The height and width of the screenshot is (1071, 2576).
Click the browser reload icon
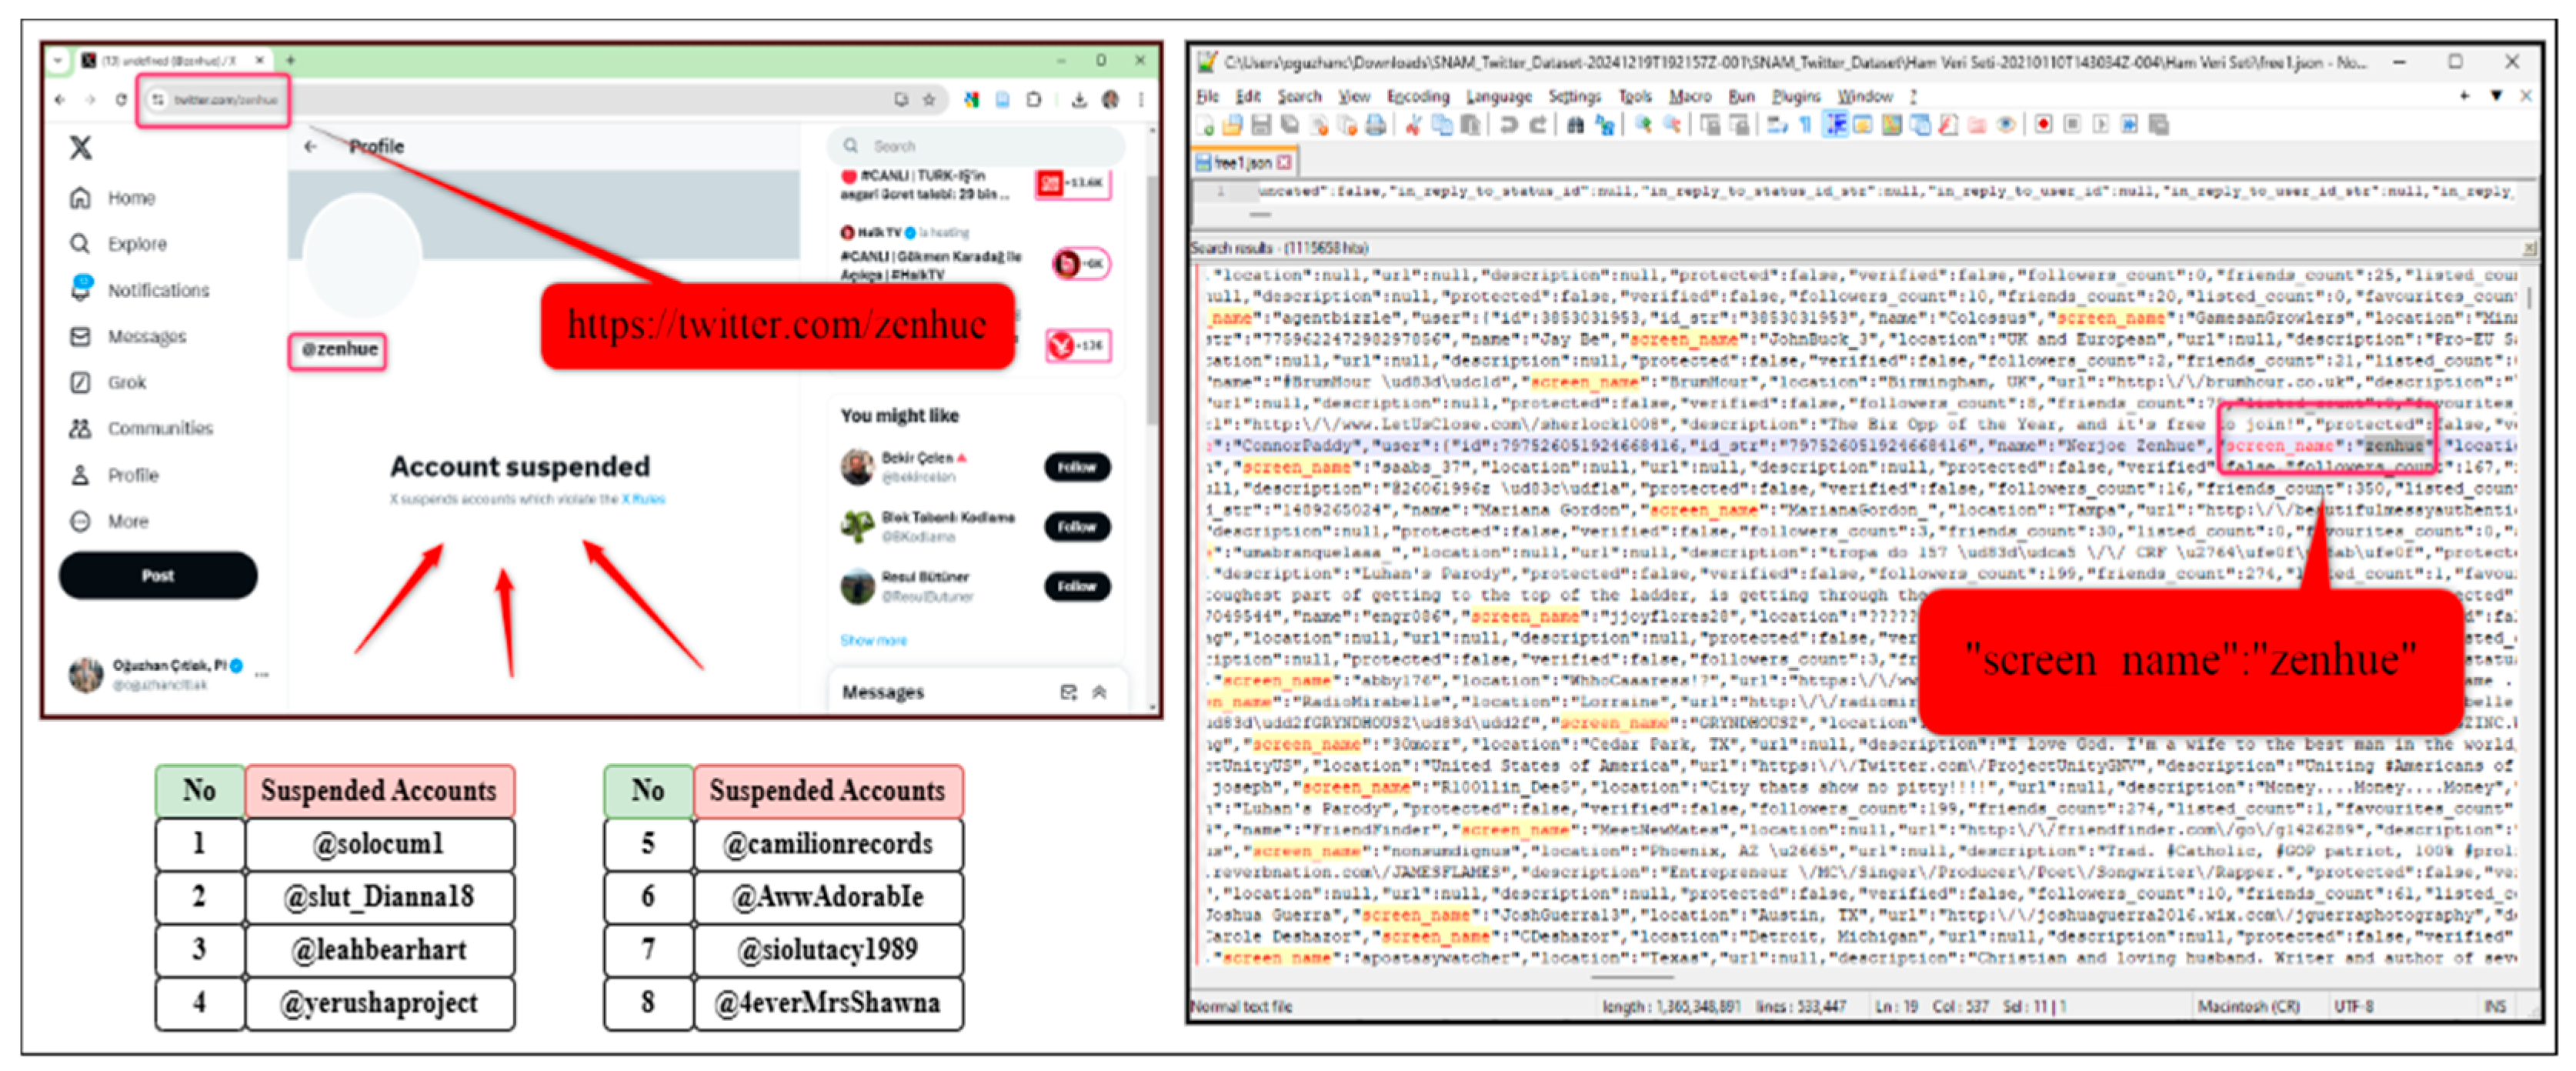121,99
